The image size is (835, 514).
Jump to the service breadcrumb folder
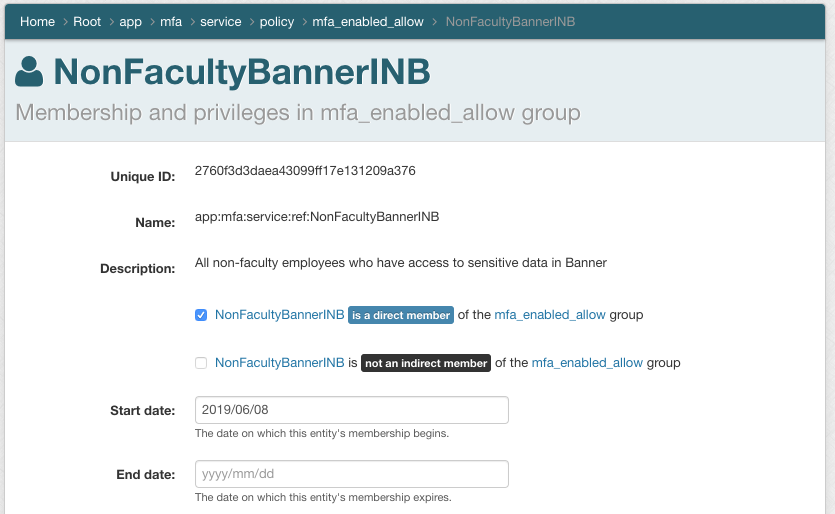pos(220,21)
